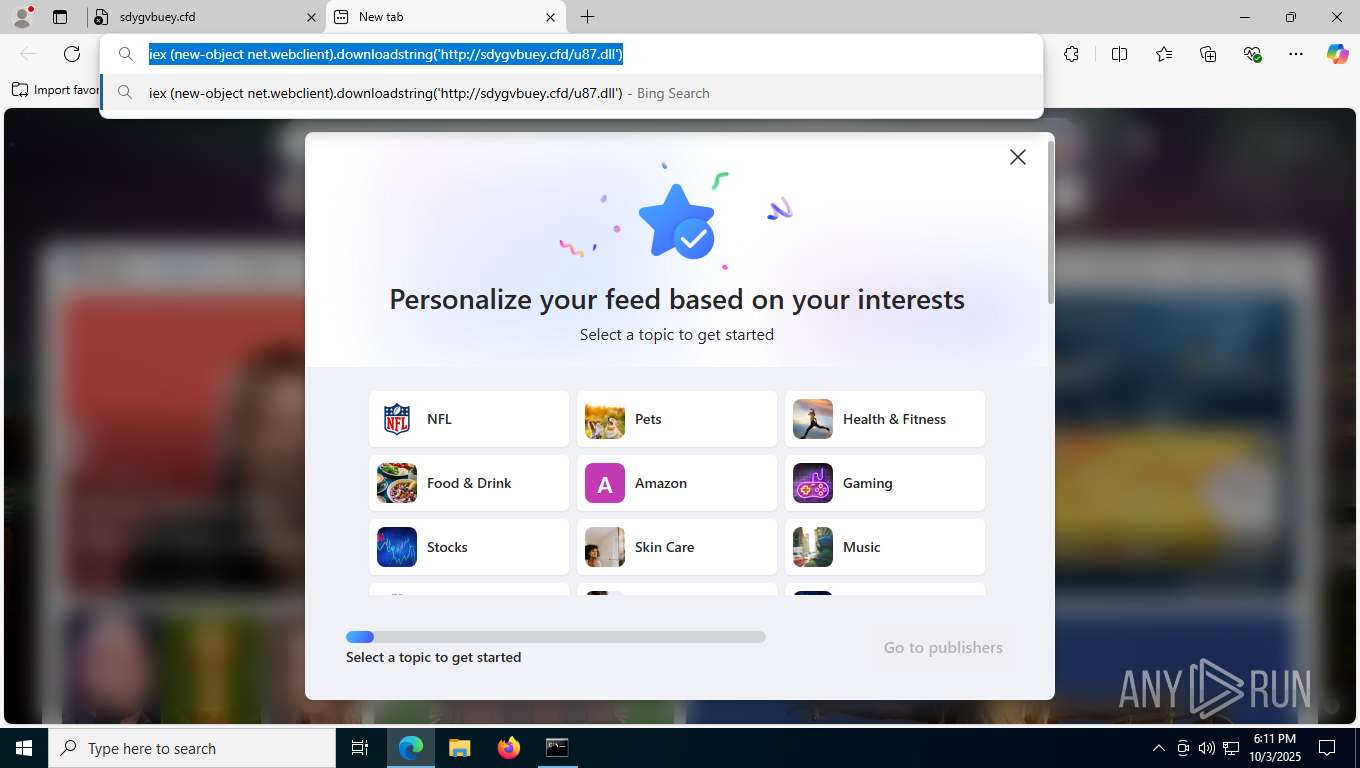Open Settings and more ellipsis

pos(1296,54)
